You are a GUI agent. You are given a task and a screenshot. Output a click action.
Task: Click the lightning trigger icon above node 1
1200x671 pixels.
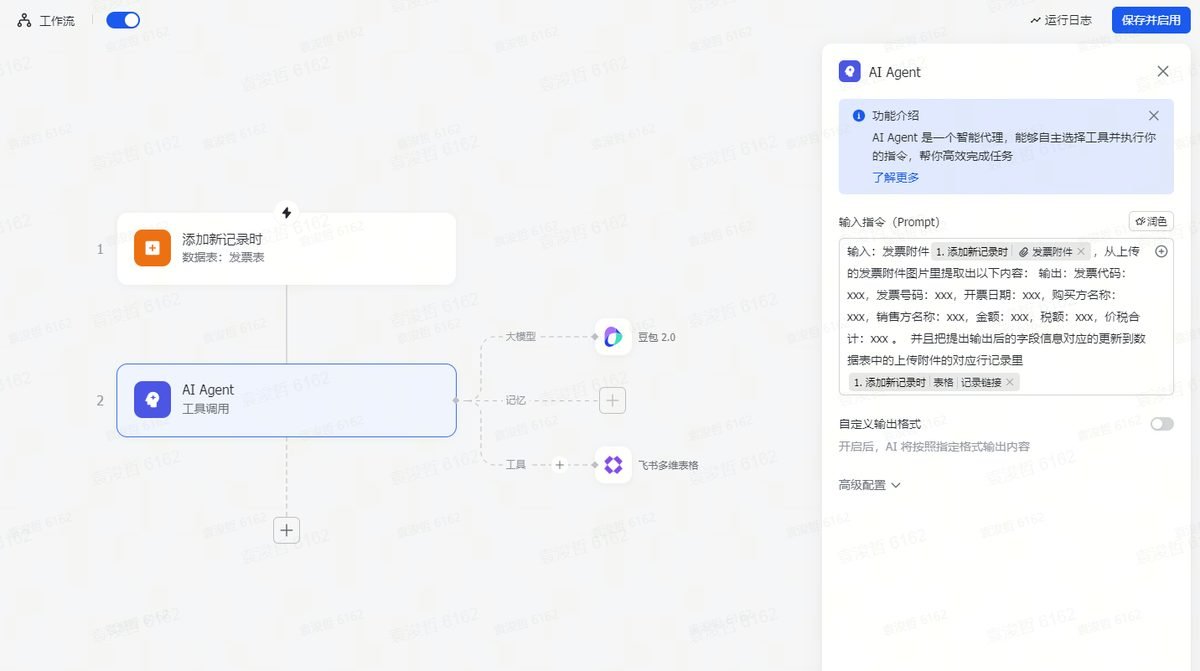(x=287, y=213)
